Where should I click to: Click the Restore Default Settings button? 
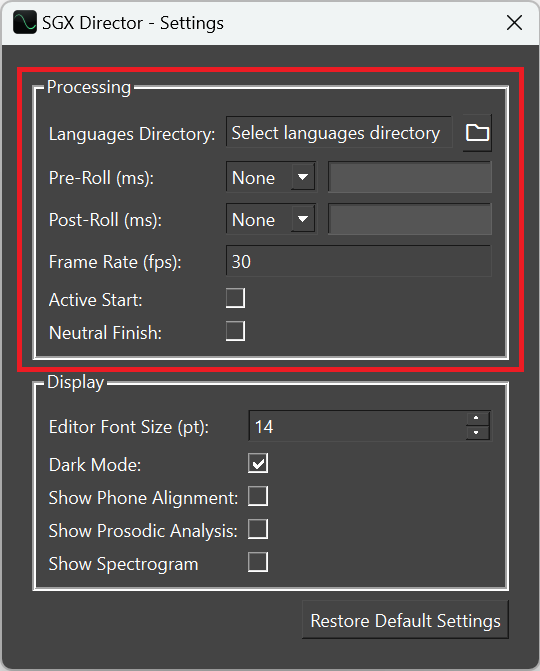pyautogui.click(x=405, y=620)
